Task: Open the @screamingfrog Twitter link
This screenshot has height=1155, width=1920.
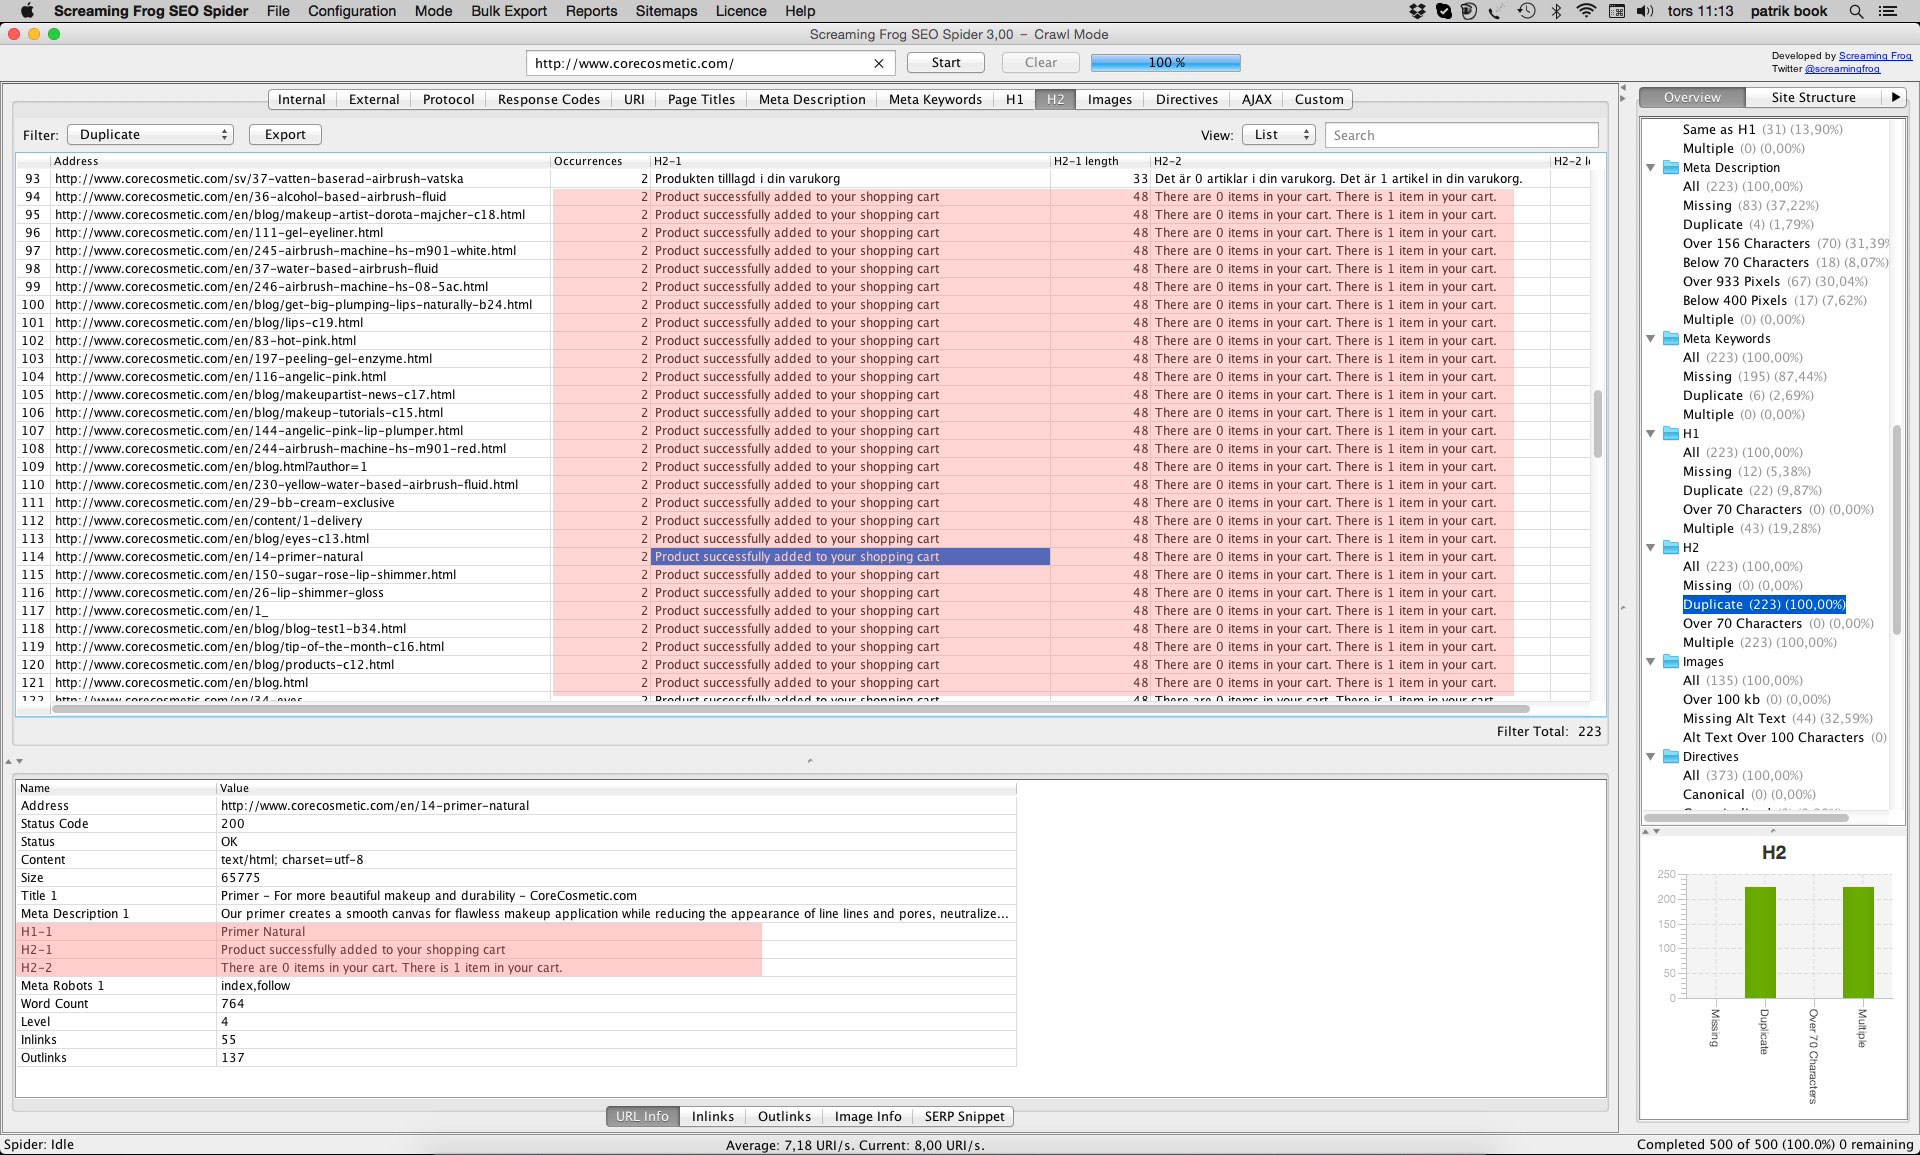Action: (1842, 69)
